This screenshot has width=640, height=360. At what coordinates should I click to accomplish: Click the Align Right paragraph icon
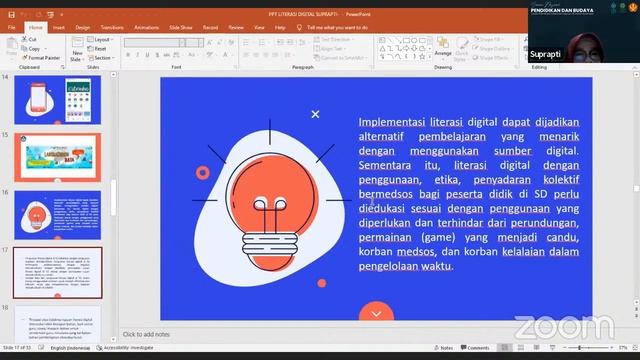click(x=266, y=55)
